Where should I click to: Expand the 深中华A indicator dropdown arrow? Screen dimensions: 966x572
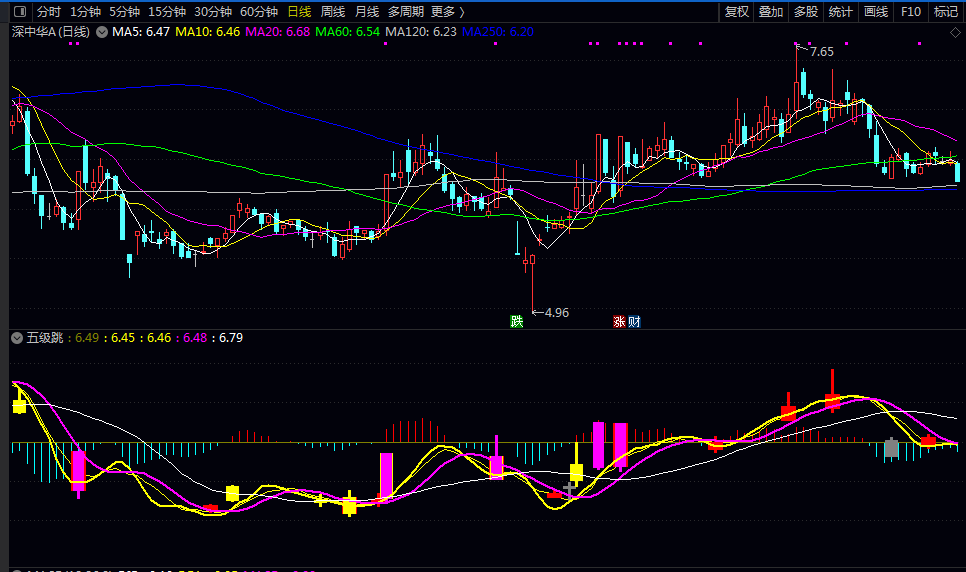[102, 32]
